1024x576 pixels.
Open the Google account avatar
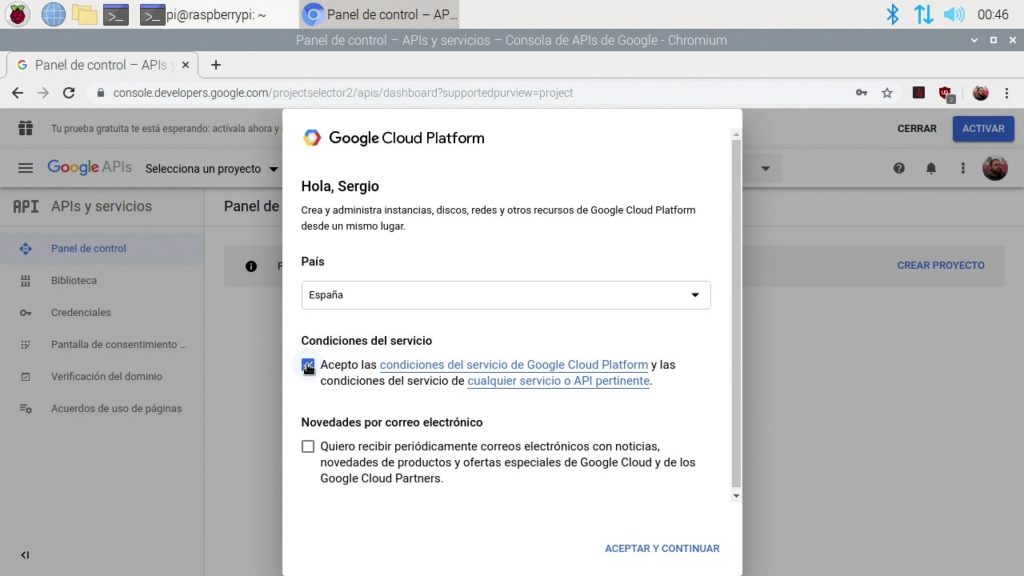point(995,168)
